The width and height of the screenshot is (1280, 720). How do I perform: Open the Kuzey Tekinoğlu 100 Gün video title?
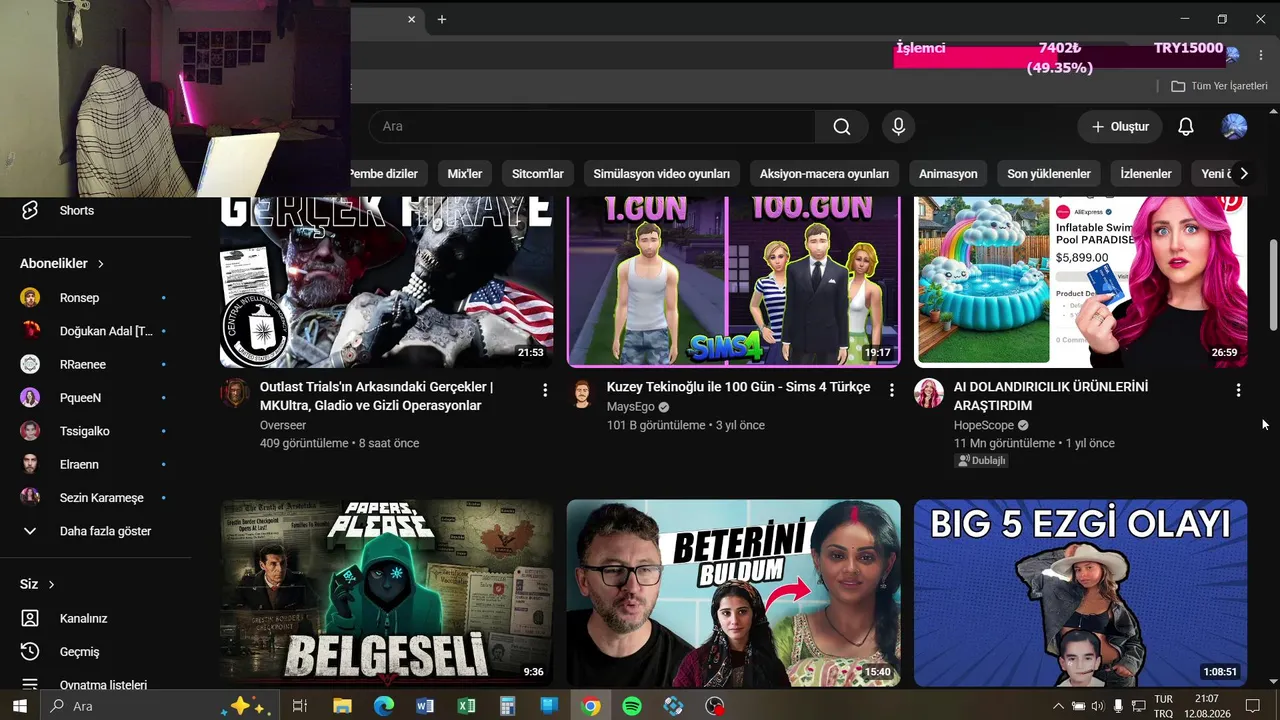click(x=738, y=387)
